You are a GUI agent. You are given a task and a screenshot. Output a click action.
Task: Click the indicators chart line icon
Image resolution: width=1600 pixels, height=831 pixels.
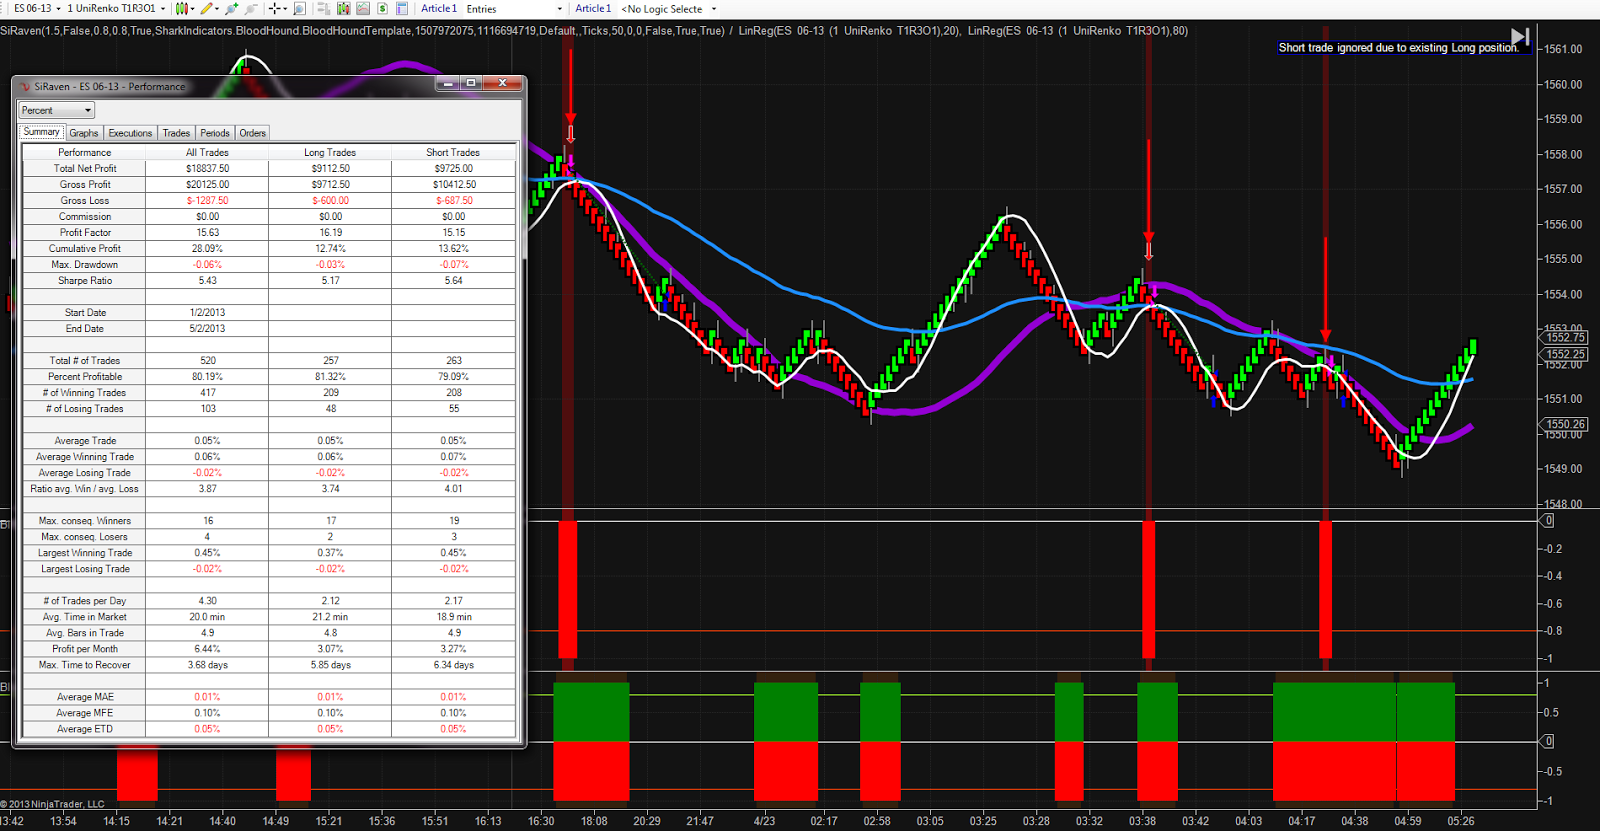click(363, 8)
